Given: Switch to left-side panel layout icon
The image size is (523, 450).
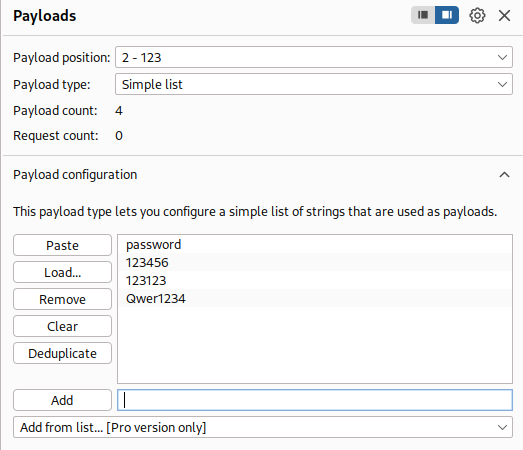Looking at the screenshot, I should (423, 15).
